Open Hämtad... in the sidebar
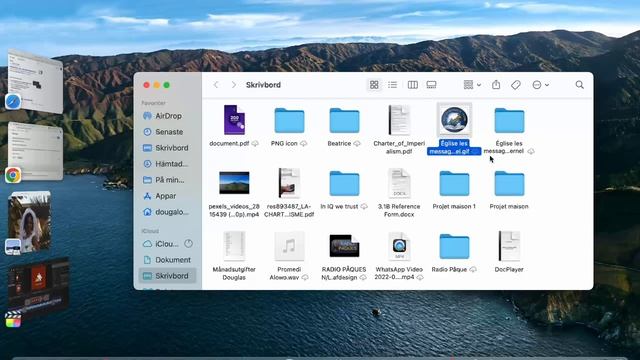 point(167,164)
